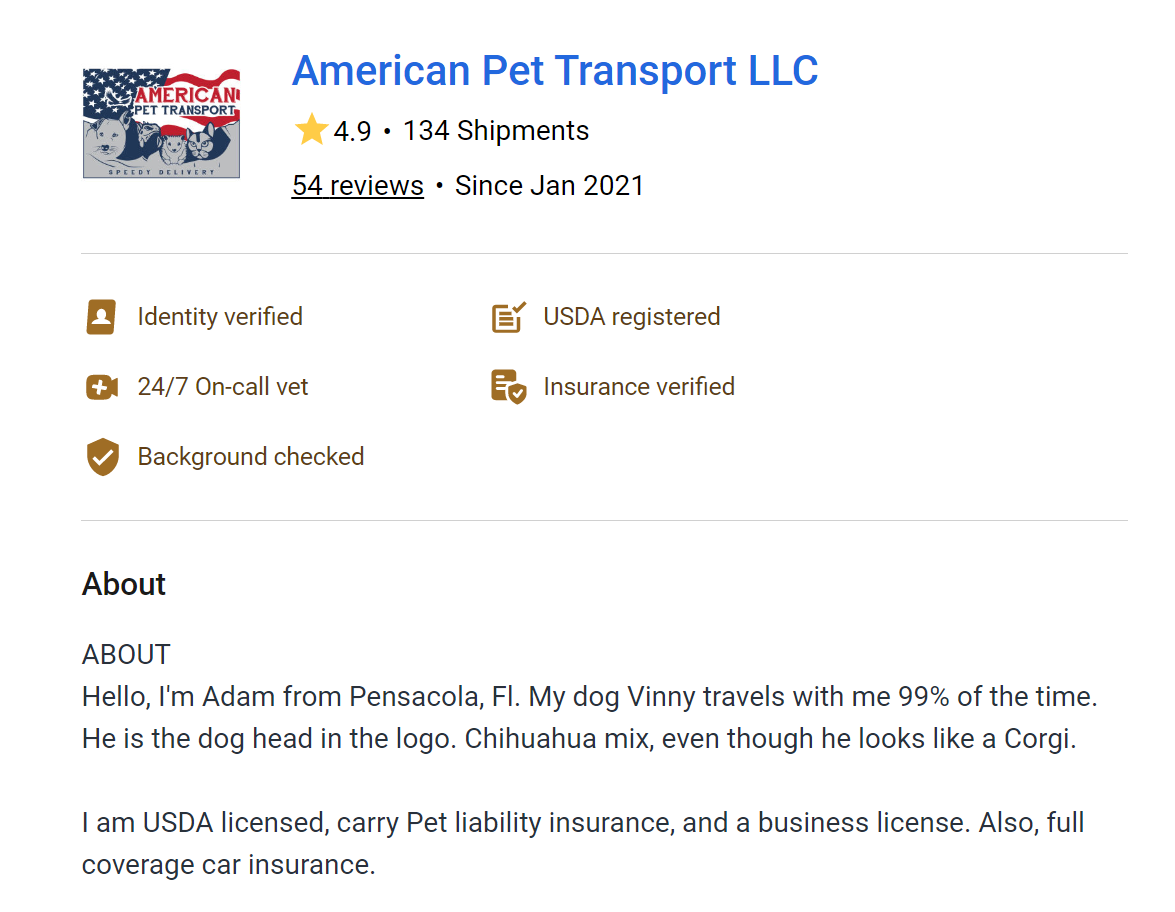Click the bold About section heading
The image size is (1175, 912).
(x=124, y=584)
